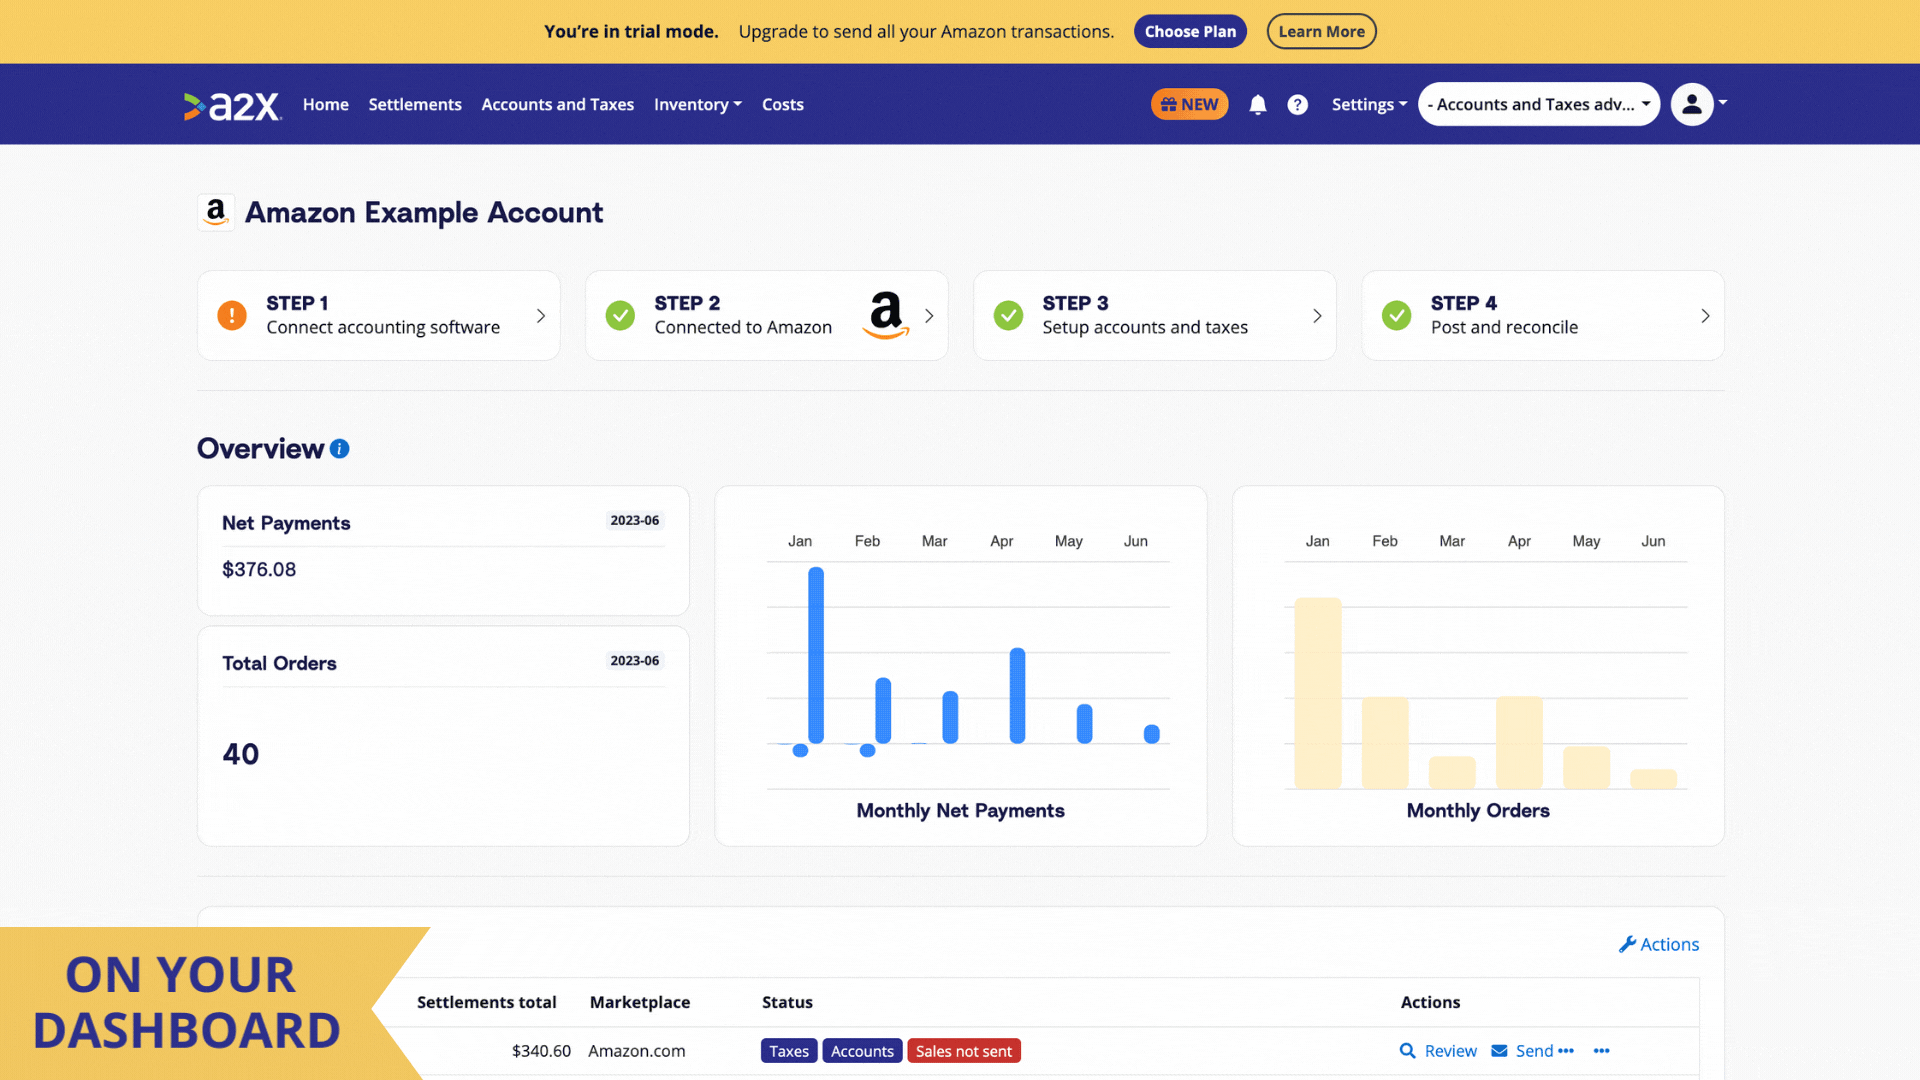Image resolution: width=1920 pixels, height=1080 pixels.
Task: Click the envelope Send icon
Action: coord(1499,1051)
